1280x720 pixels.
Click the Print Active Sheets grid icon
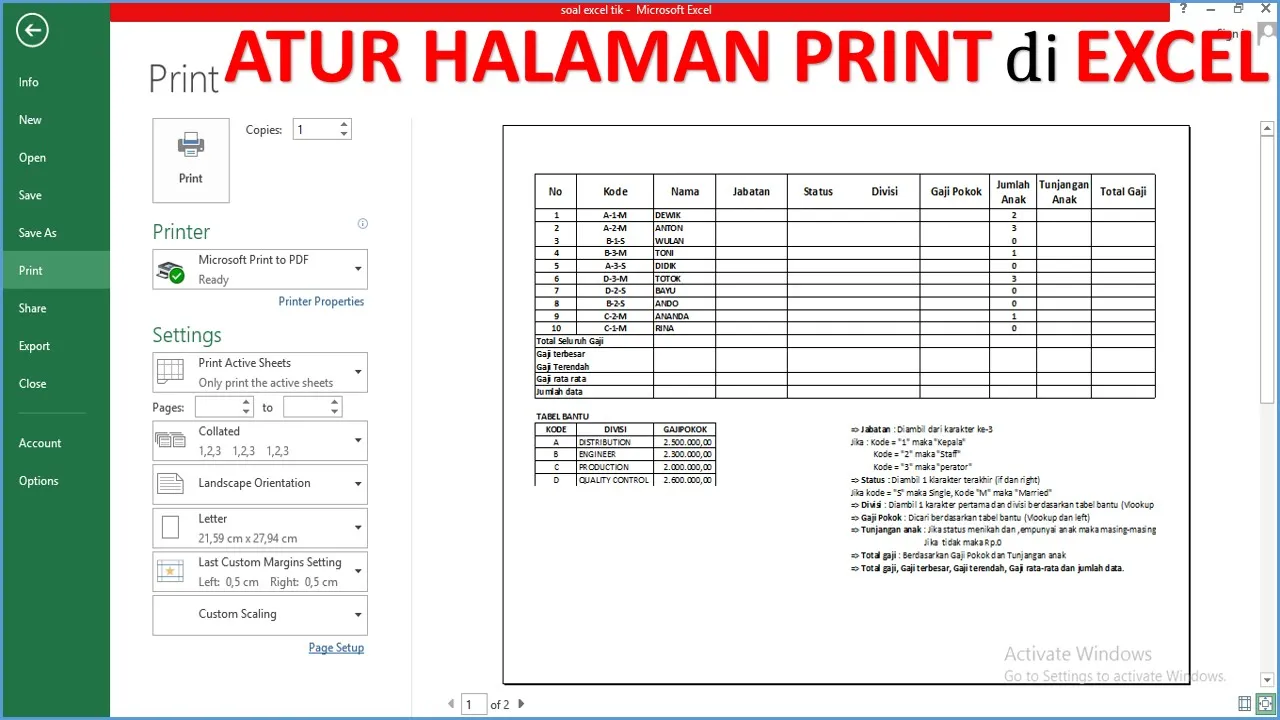coord(171,372)
